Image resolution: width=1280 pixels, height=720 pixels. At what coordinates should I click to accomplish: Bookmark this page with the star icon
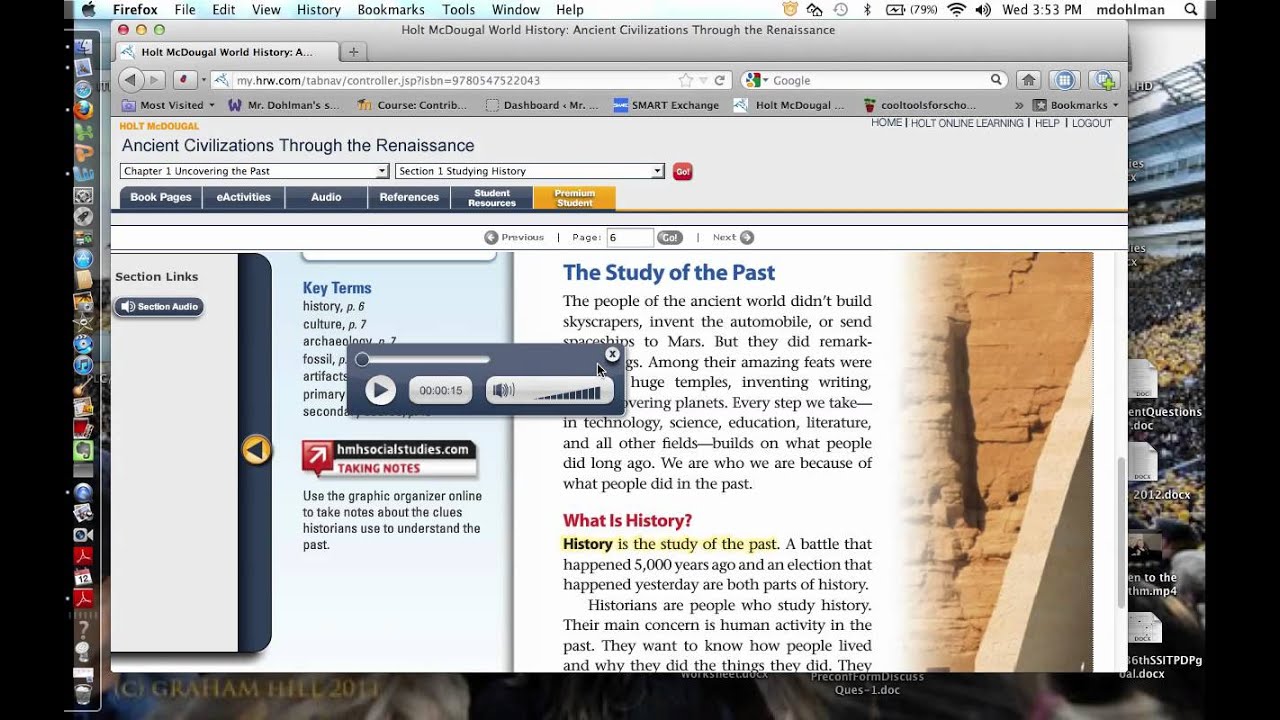[x=686, y=80]
